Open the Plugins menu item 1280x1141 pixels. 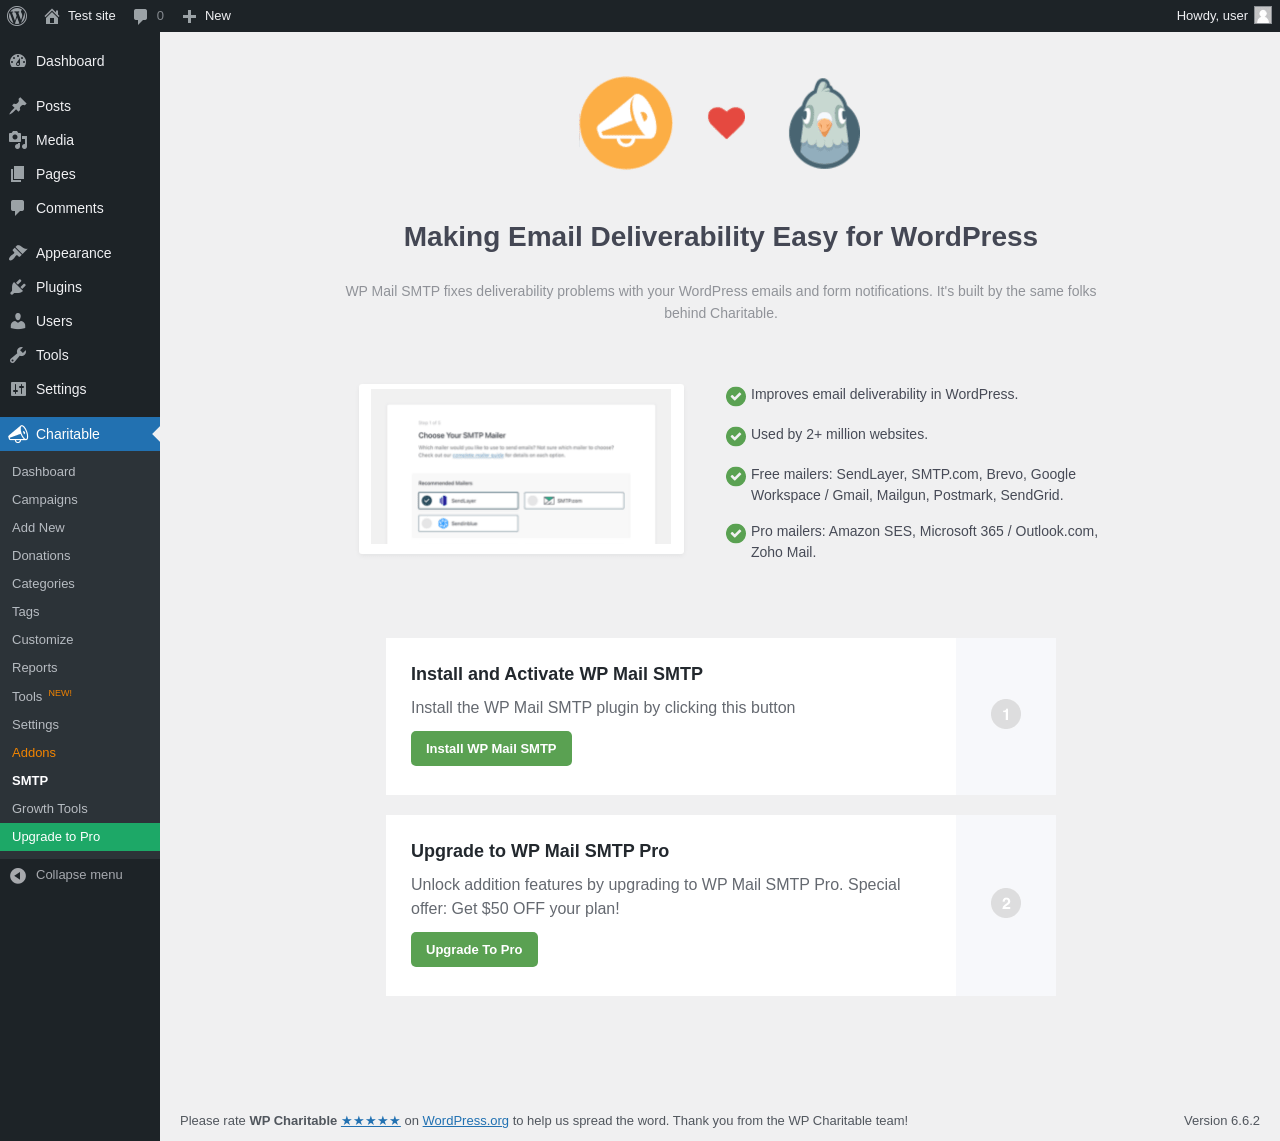(x=80, y=287)
